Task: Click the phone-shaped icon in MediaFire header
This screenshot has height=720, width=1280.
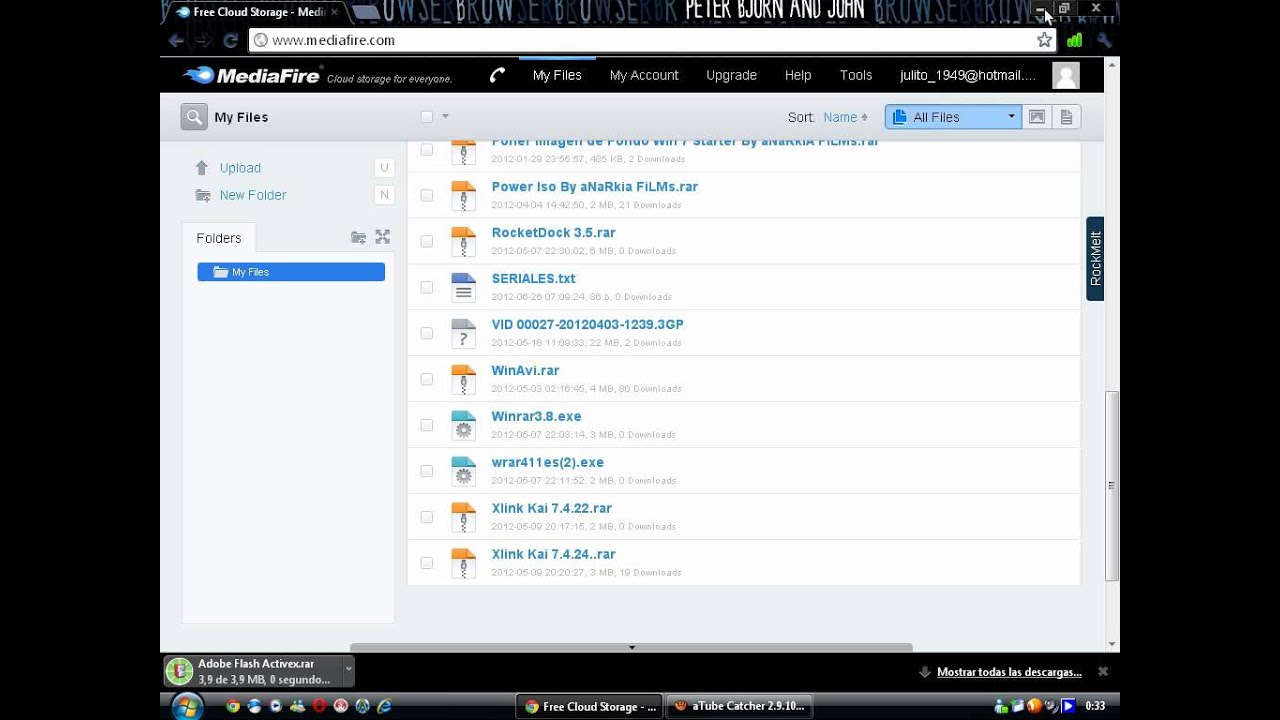Action: coord(497,75)
